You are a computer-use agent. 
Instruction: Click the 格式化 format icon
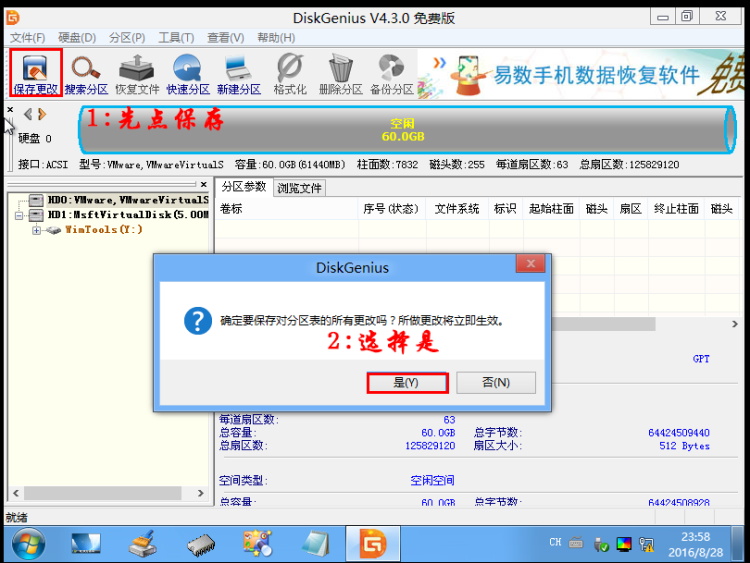[x=290, y=74]
